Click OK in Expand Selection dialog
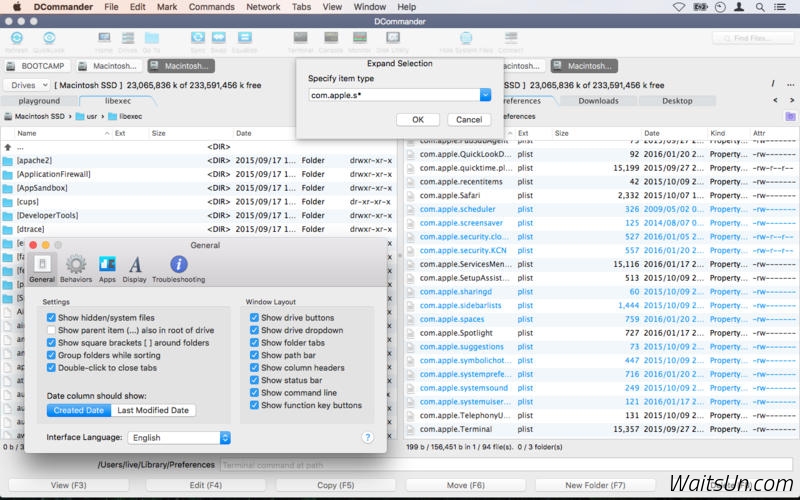 [x=418, y=119]
